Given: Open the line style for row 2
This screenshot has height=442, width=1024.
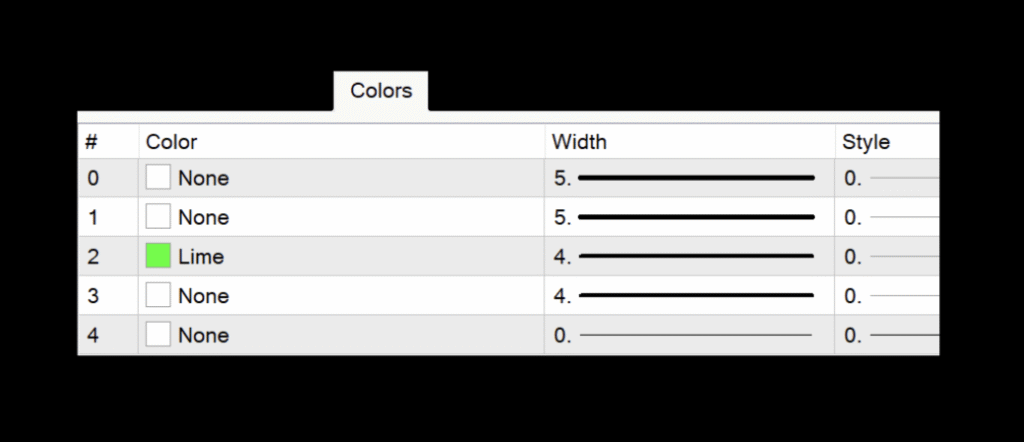Looking at the screenshot, I should [x=890, y=257].
